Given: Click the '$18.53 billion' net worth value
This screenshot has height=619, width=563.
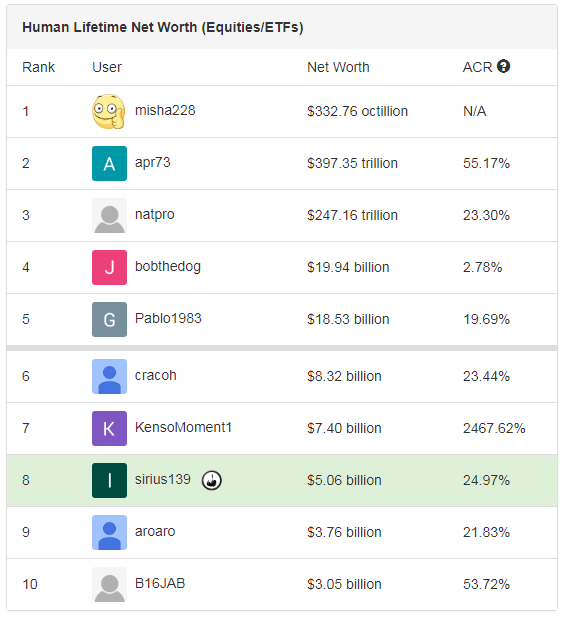Looking at the screenshot, I should [x=348, y=319].
